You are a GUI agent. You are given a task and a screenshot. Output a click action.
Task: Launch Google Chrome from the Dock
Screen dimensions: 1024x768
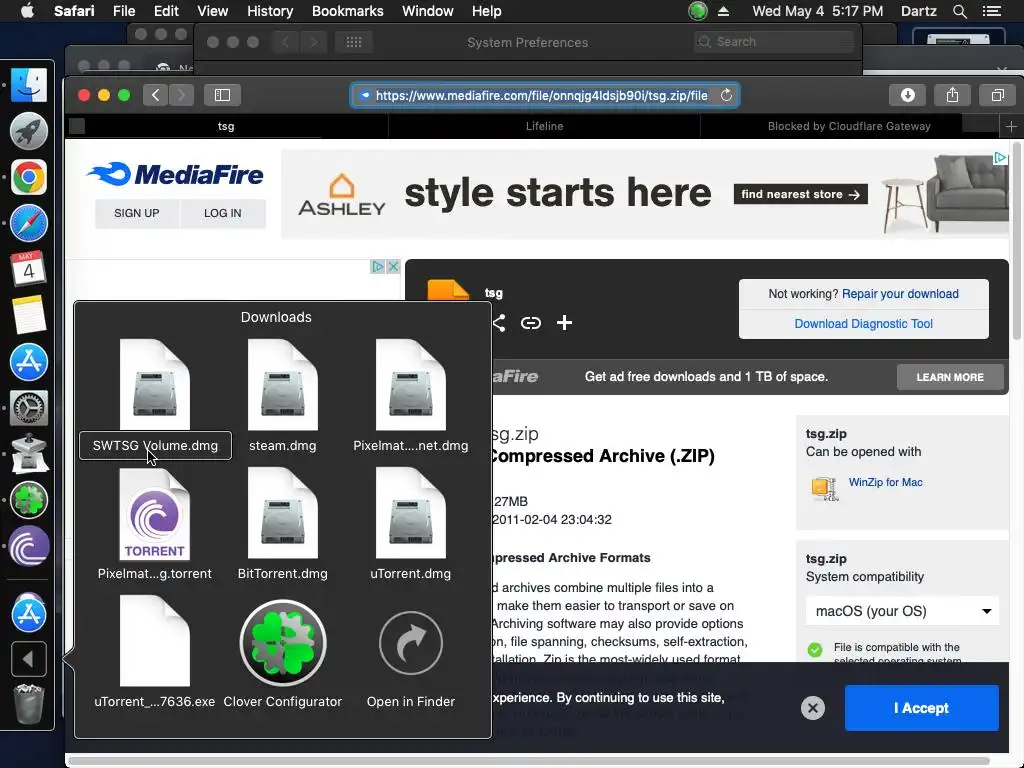coord(29,177)
